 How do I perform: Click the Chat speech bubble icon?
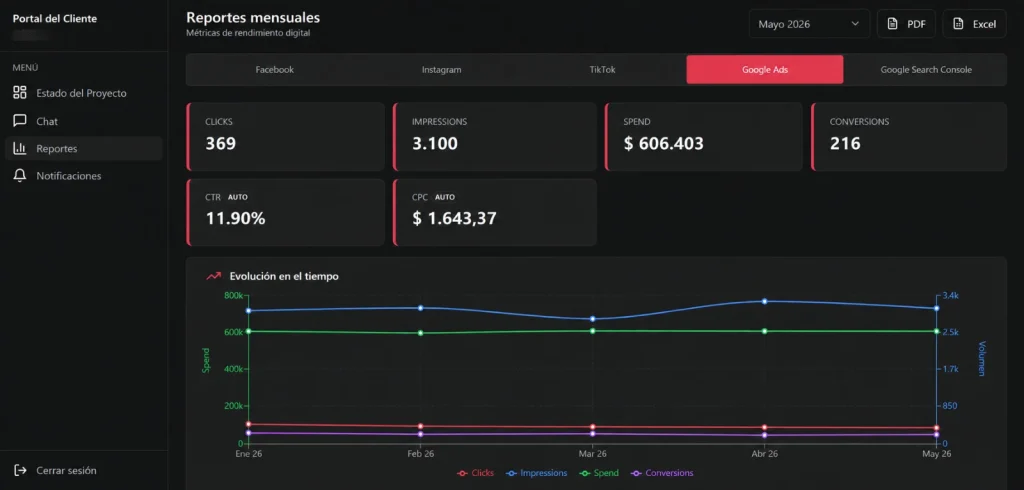point(20,121)
